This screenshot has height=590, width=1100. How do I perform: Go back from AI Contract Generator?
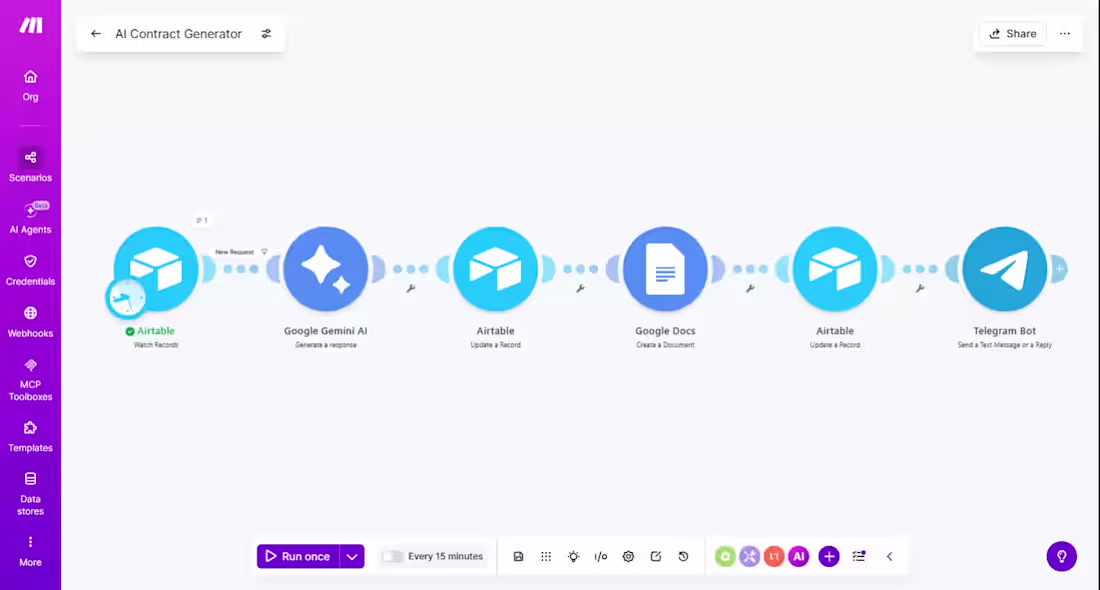(x=95, y=34)
